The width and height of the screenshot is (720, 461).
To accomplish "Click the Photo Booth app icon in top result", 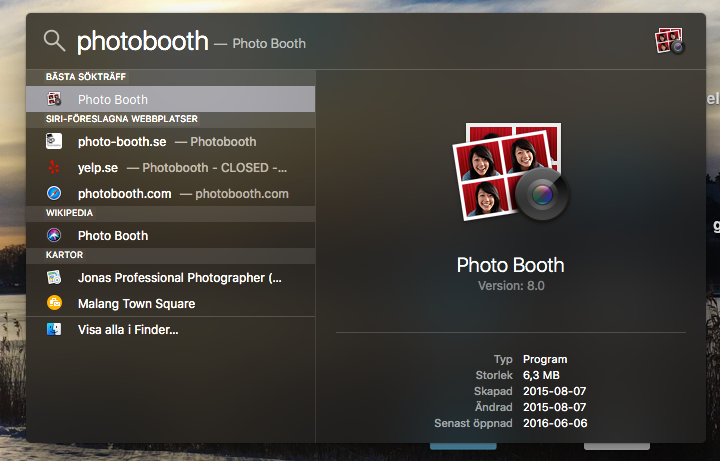I will 54,99.
